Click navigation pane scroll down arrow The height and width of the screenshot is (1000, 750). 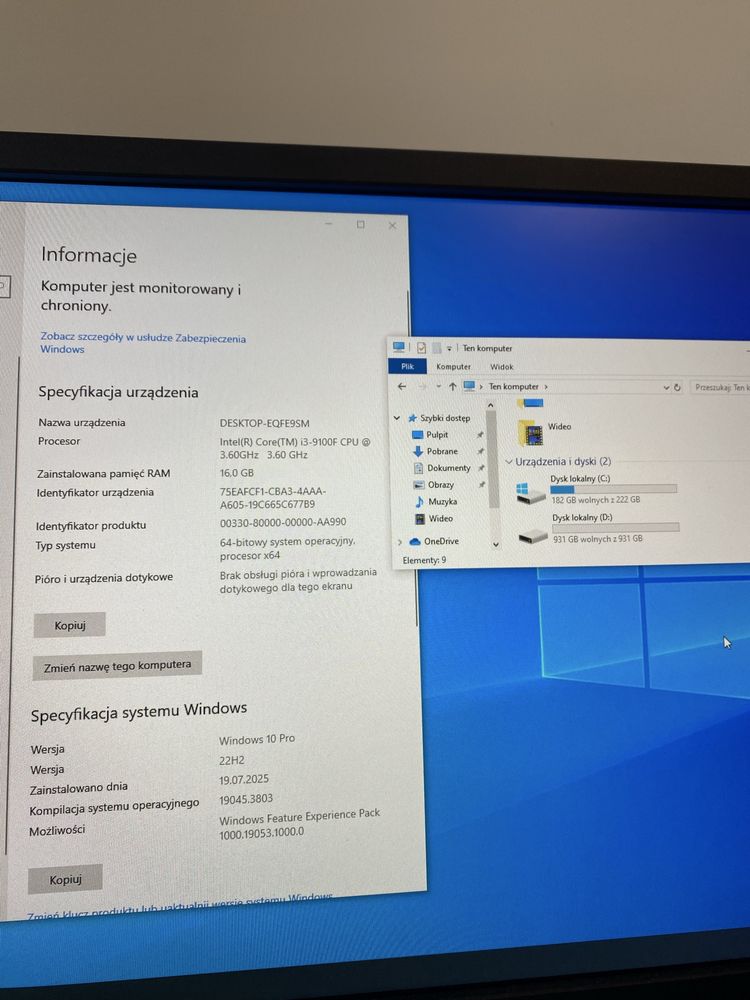(496, 545)
